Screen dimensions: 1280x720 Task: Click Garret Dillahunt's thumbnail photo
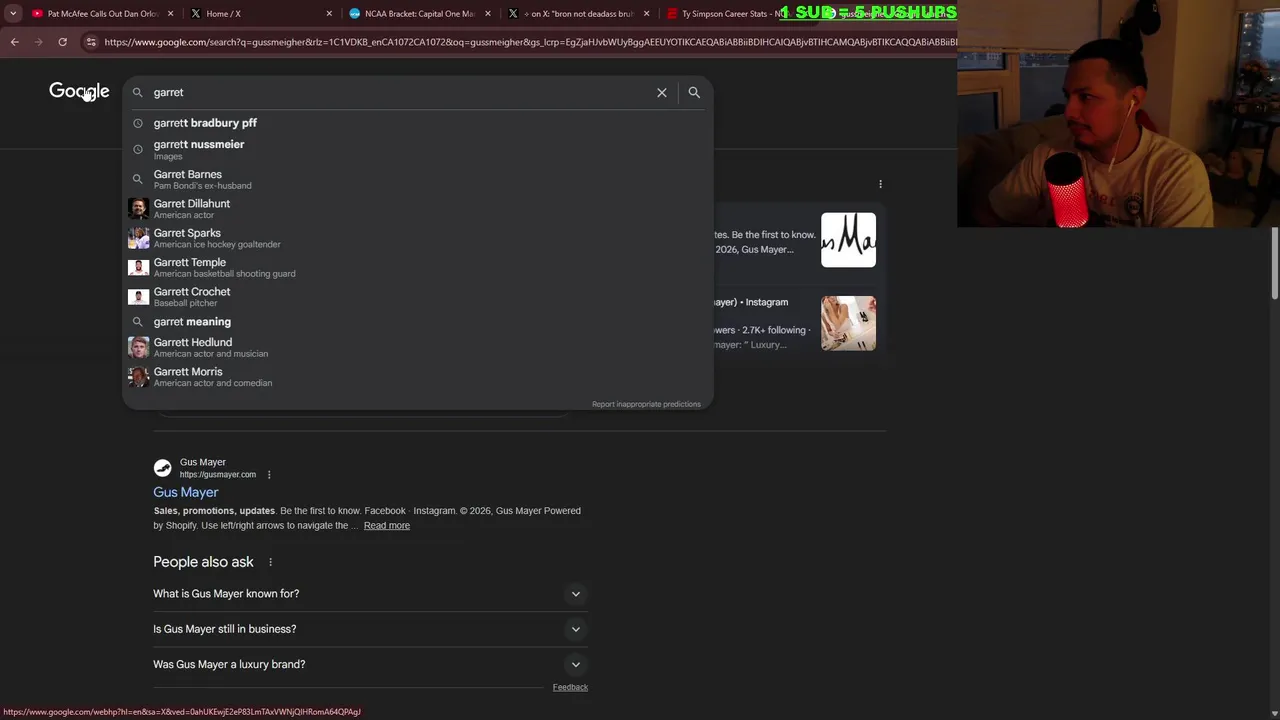click(x=138, y=208)
